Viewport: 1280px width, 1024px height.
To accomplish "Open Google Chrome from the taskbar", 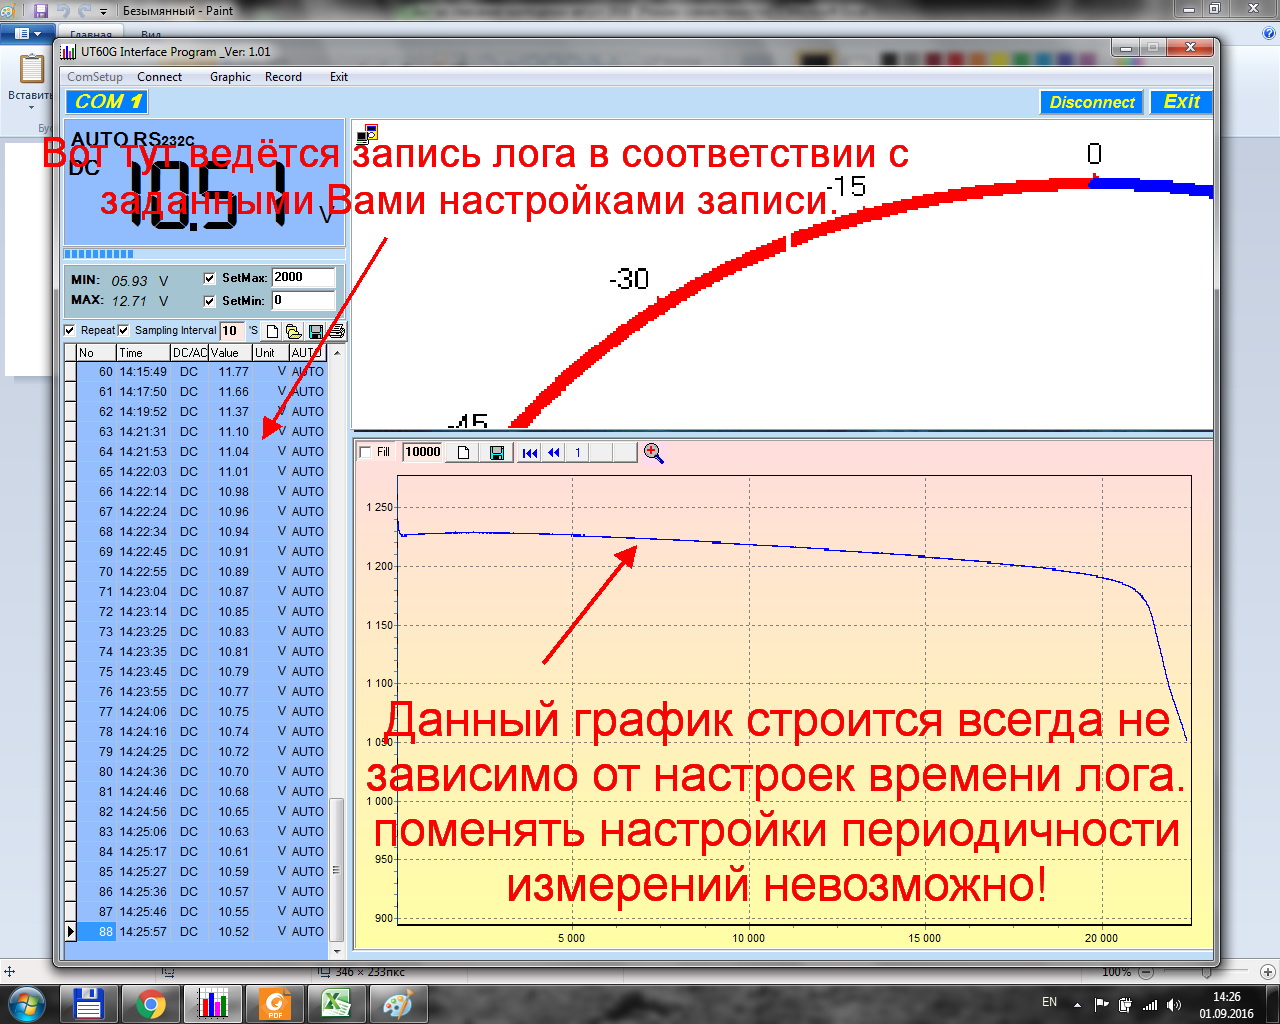I will [x=151, y=1004].
